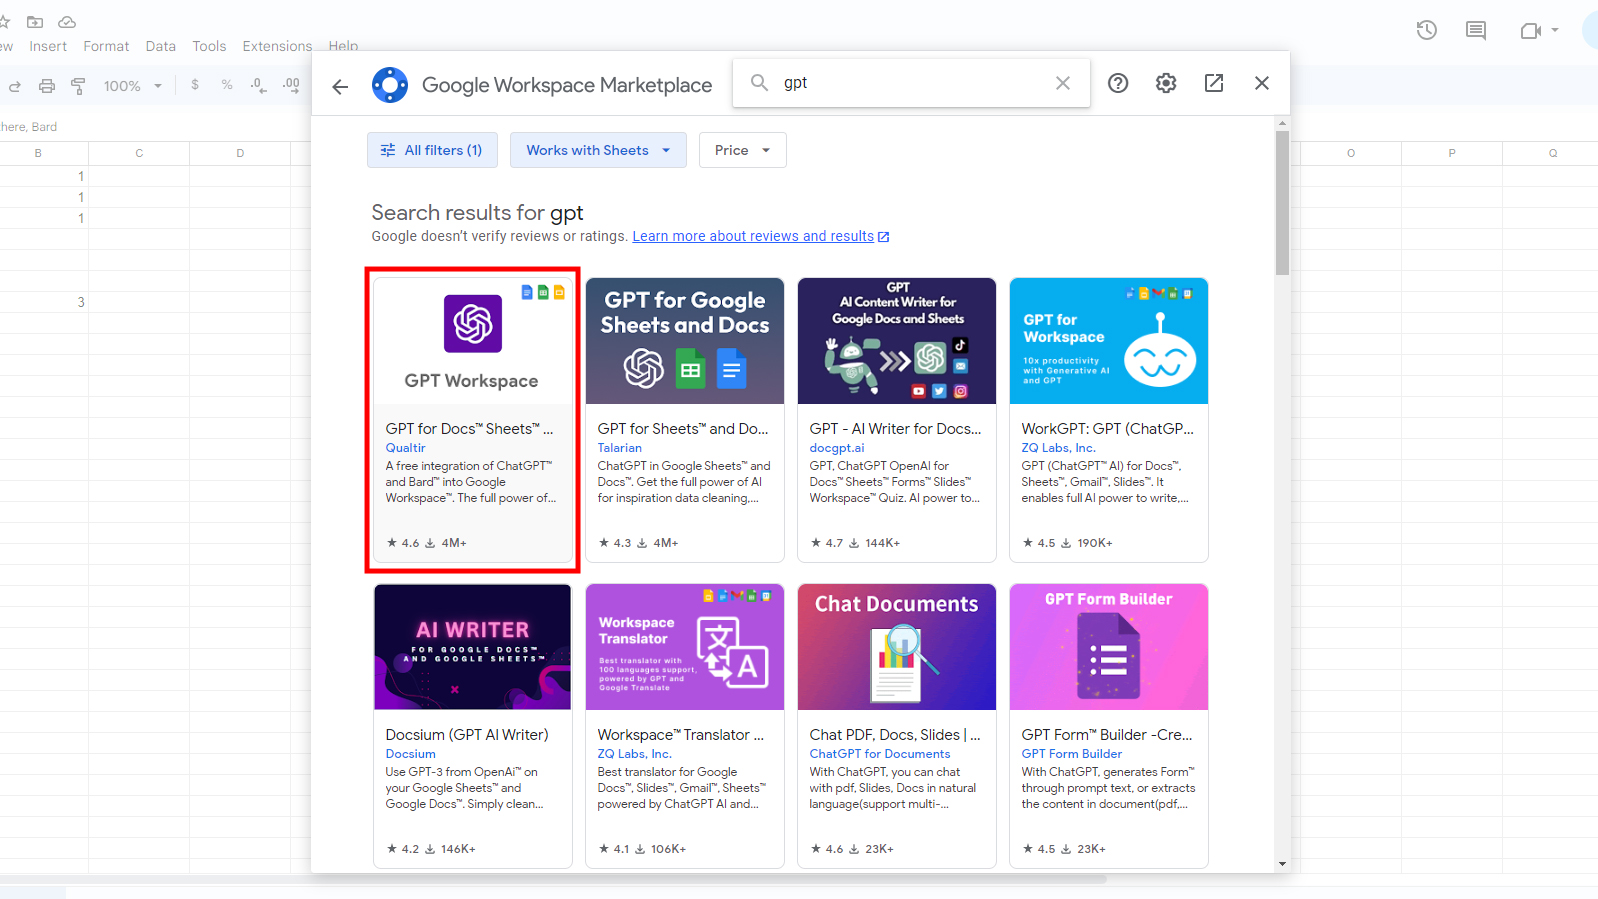Open the Format menu
The image size is (1598, 899).
tap(106, 46)
